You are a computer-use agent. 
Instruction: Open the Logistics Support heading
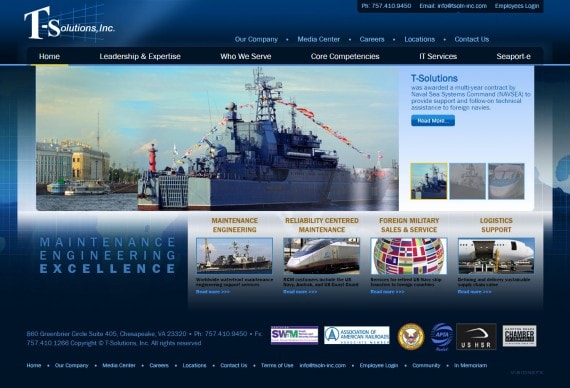tap(496, 225)
